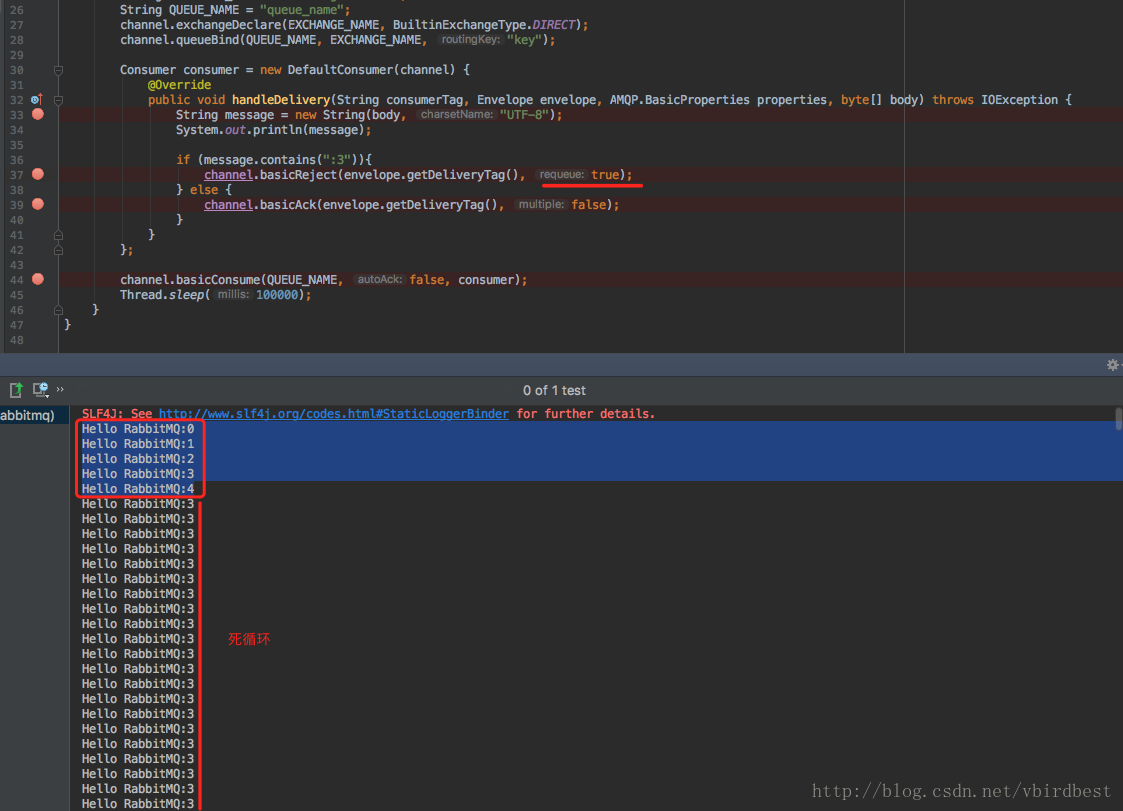The width and height of the screenshot is (1123, 811).
Task: Click the '0 of 1 test' status text
Action: tap(554, 390)
